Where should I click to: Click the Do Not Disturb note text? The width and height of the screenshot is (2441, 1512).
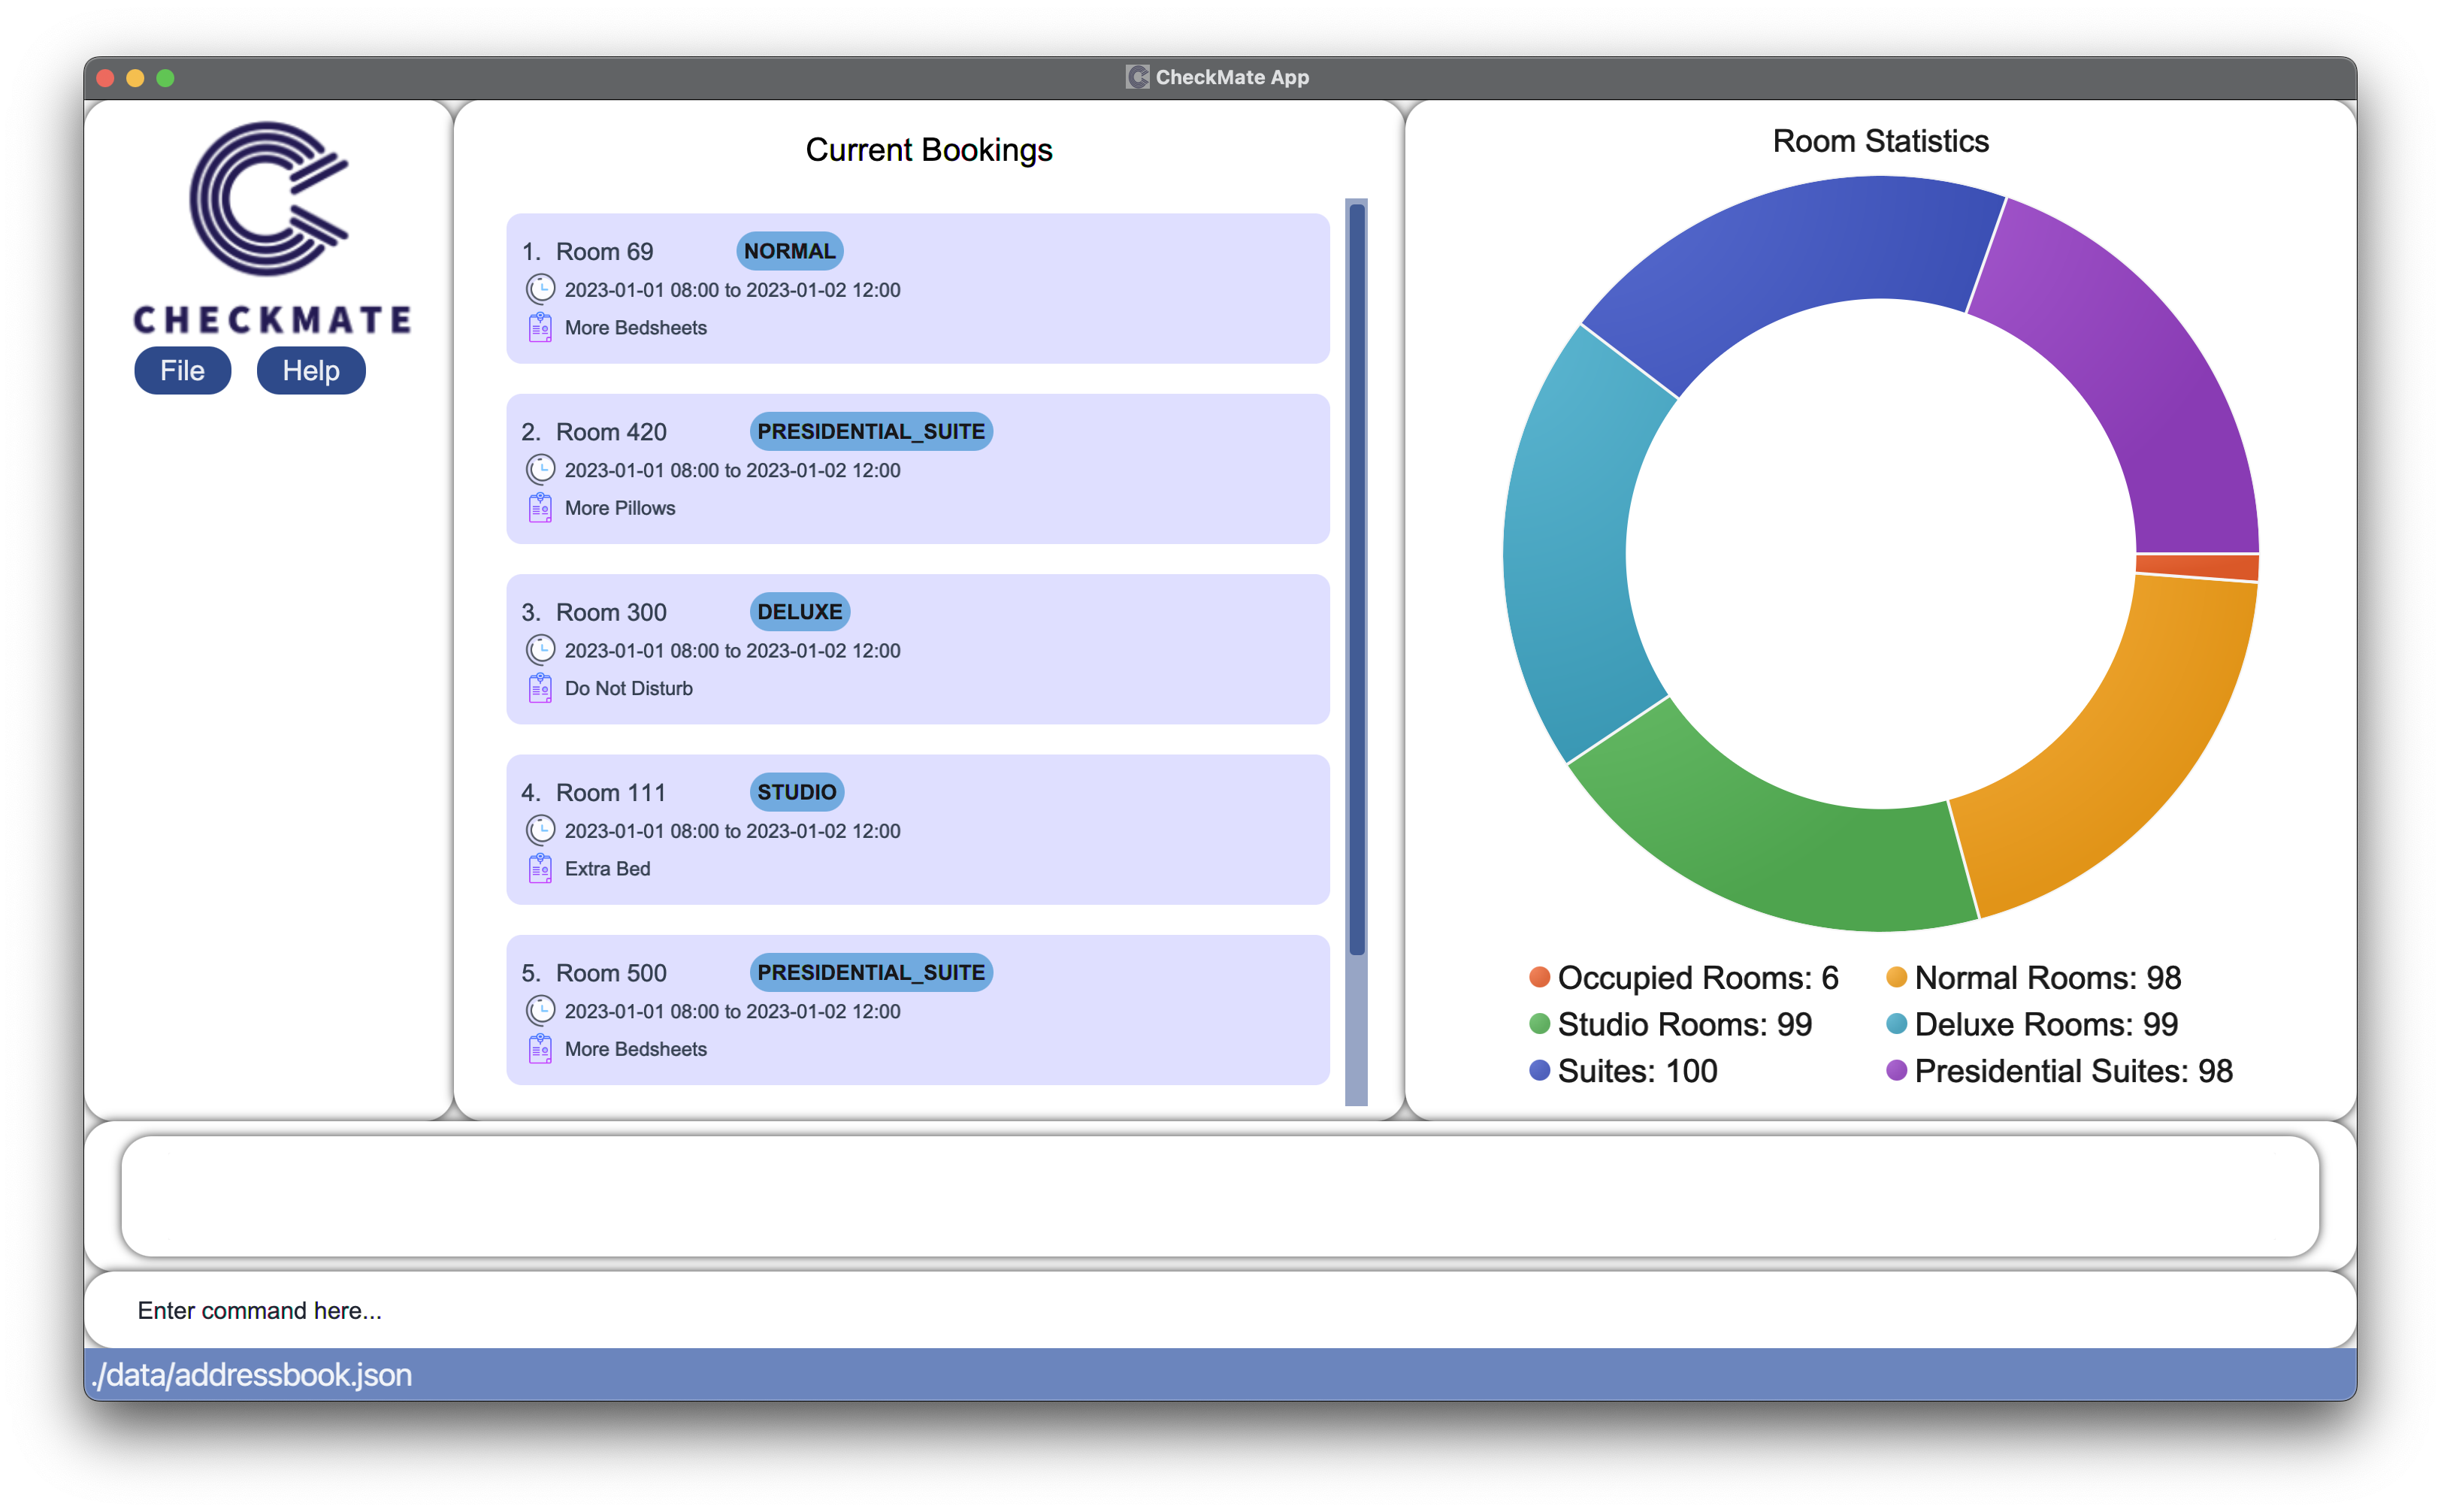pyautogui.click(x=628, y=689)
